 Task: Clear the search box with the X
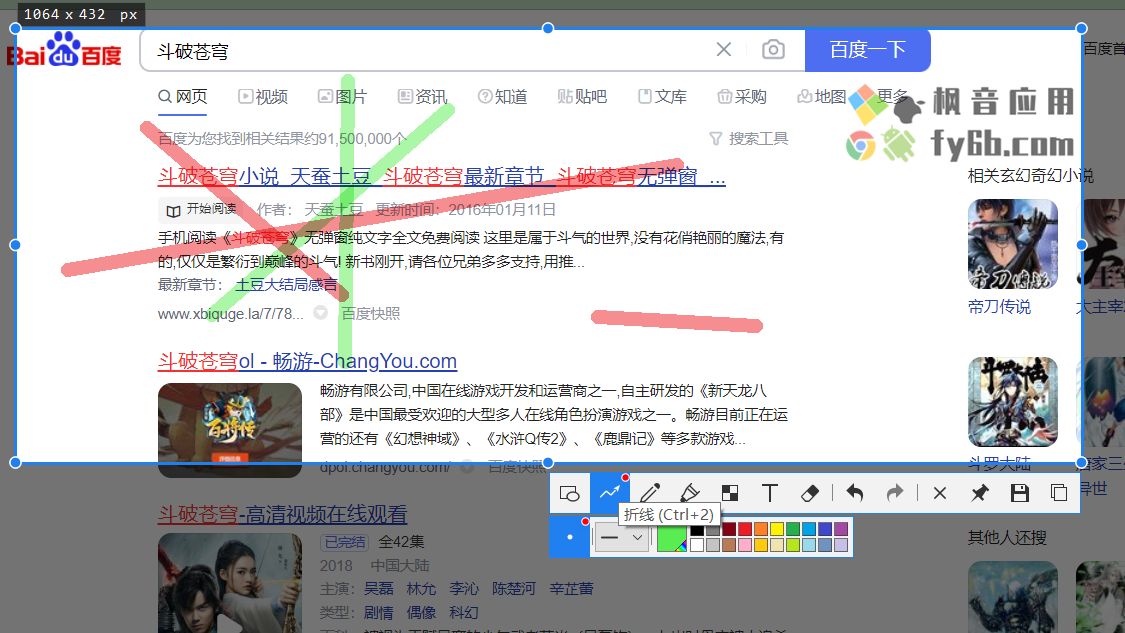pos(724,50)
